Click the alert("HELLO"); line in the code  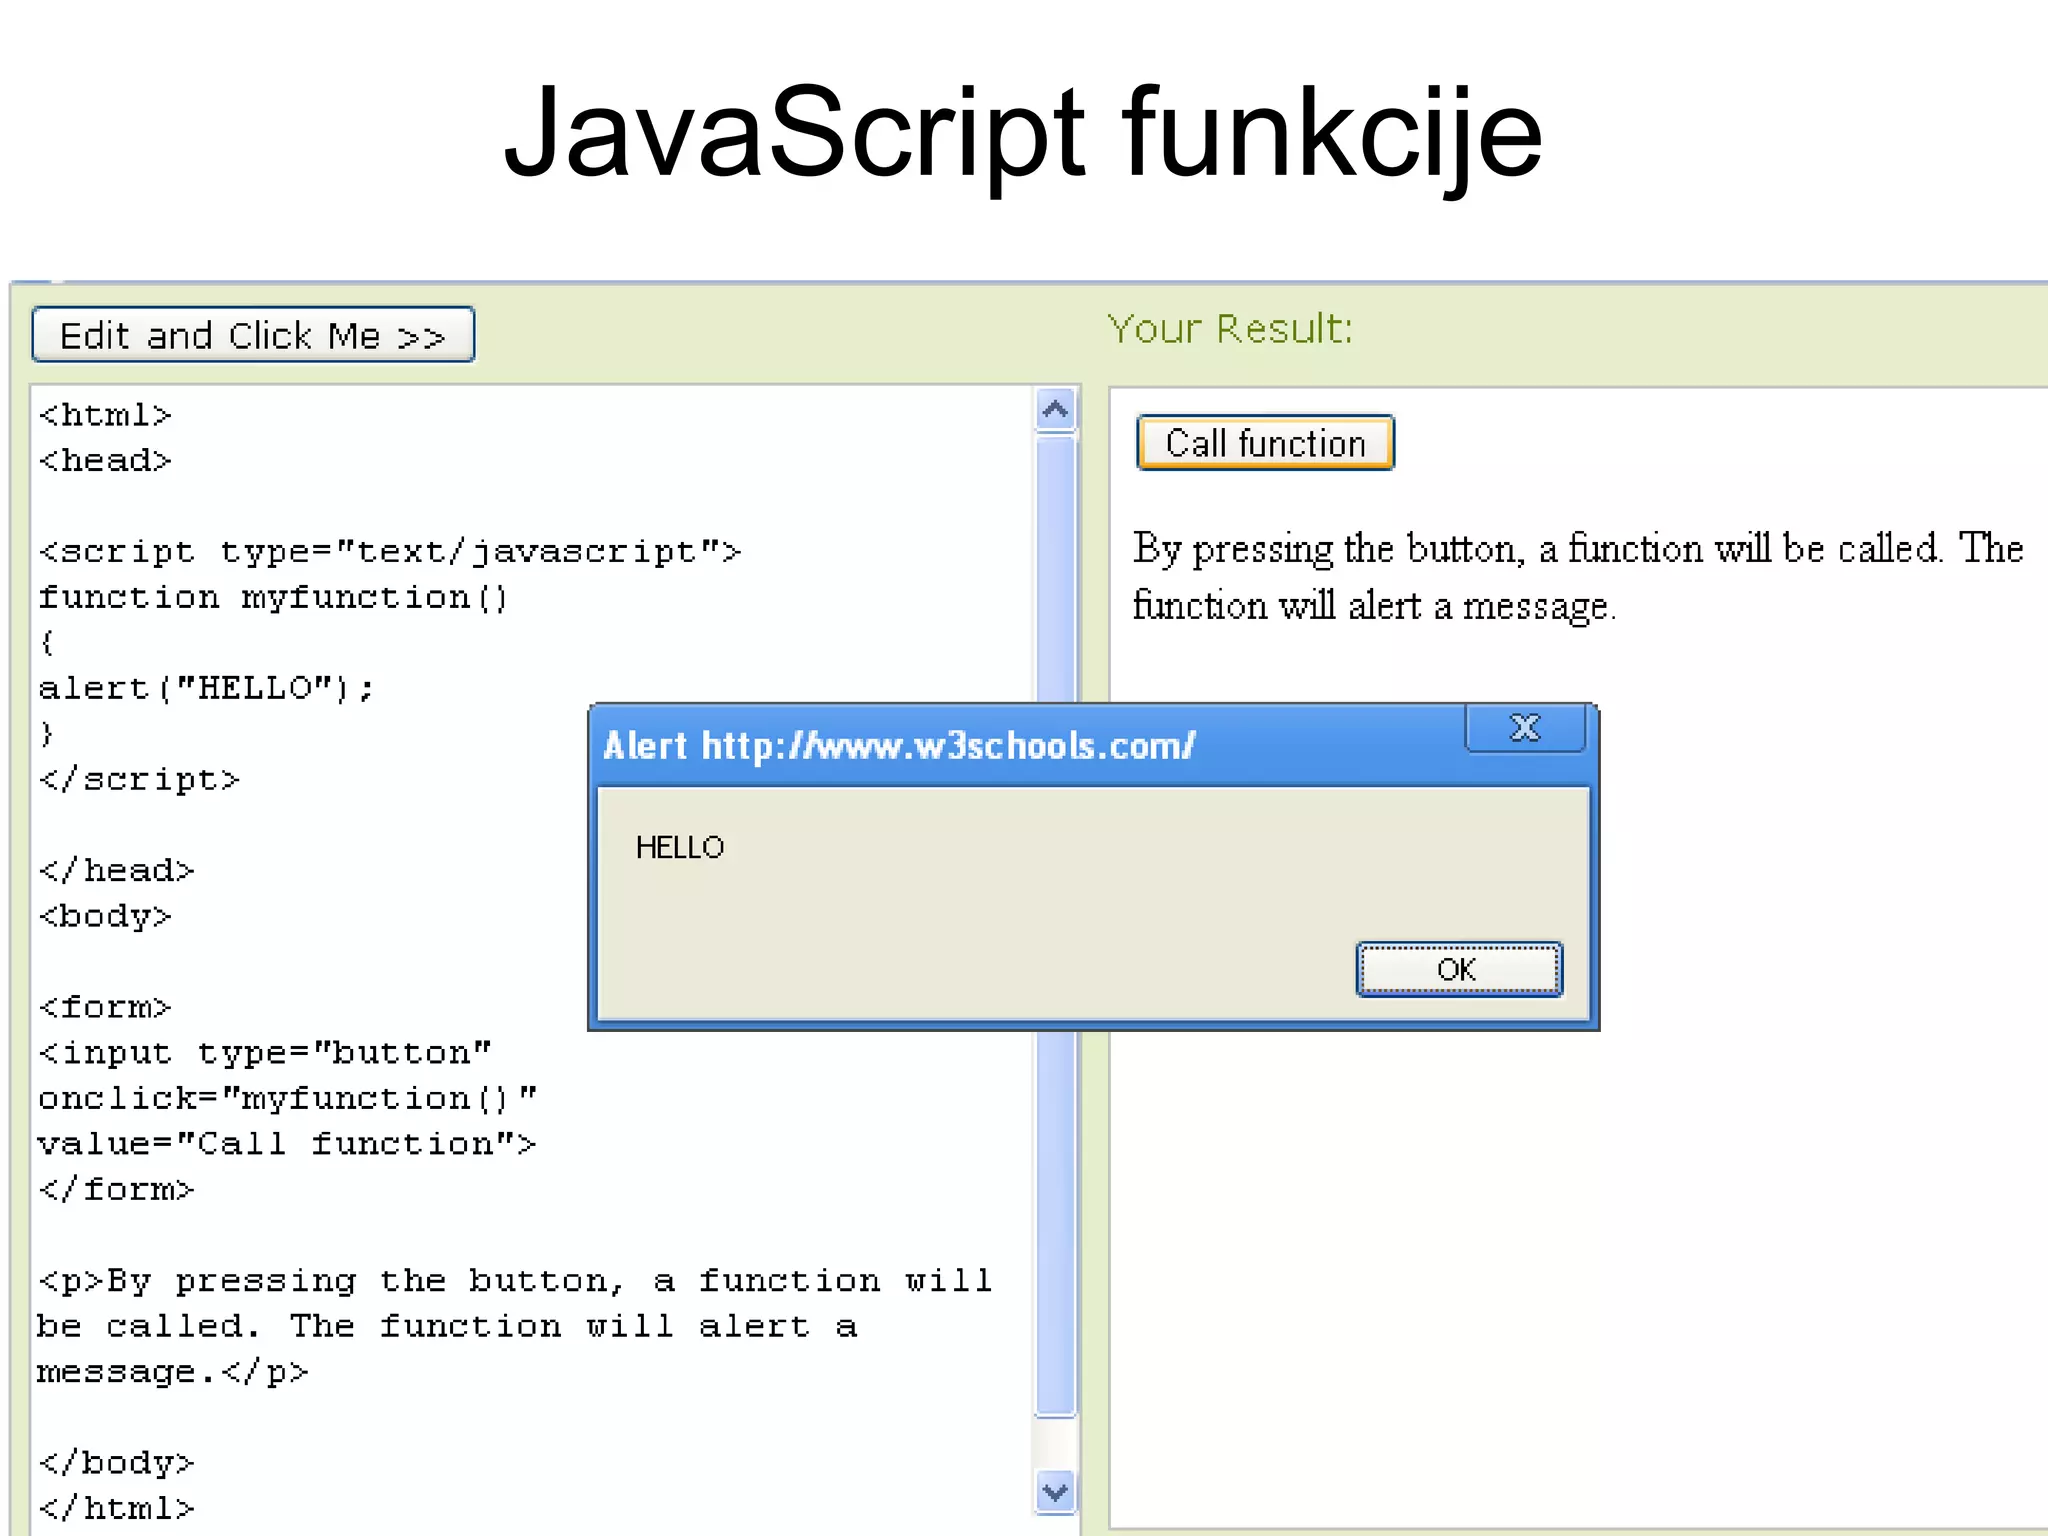(x=206, y=688)
